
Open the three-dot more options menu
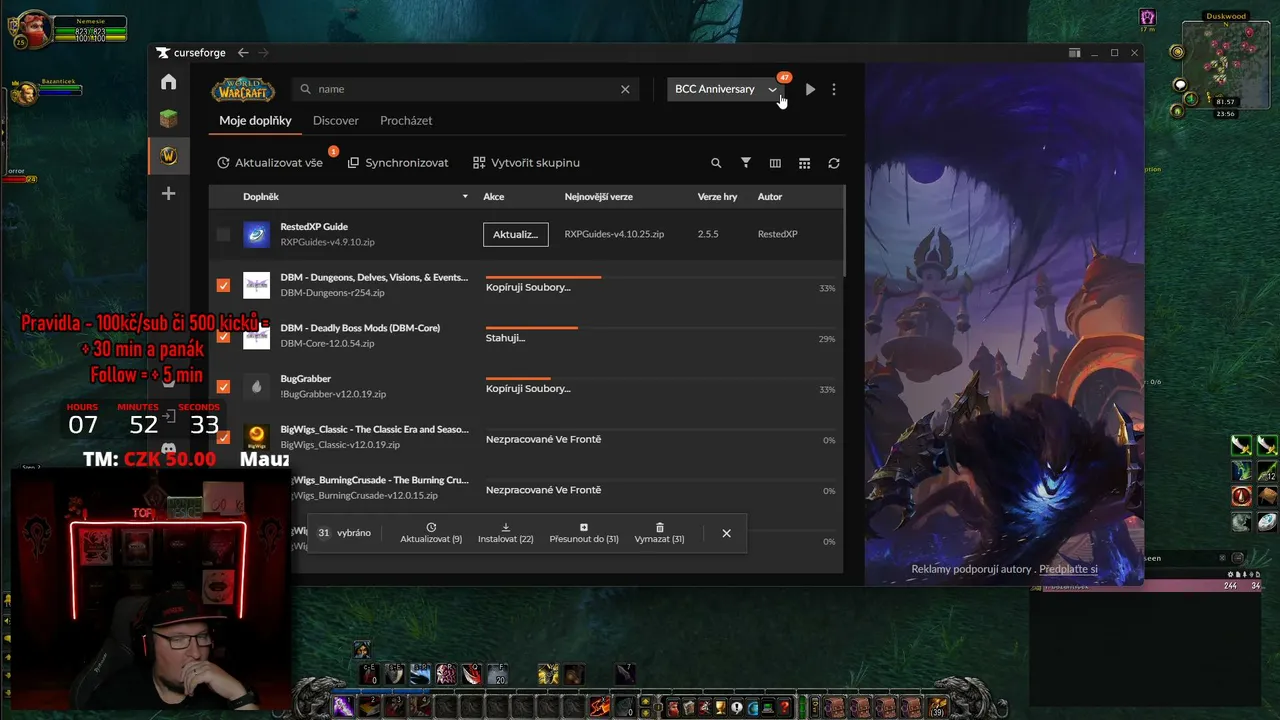pos(834,89)
